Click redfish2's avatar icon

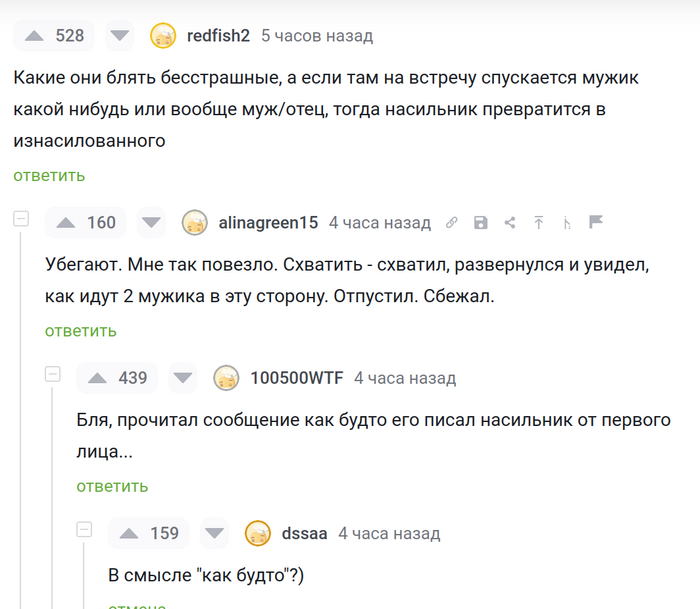point(163,36)
